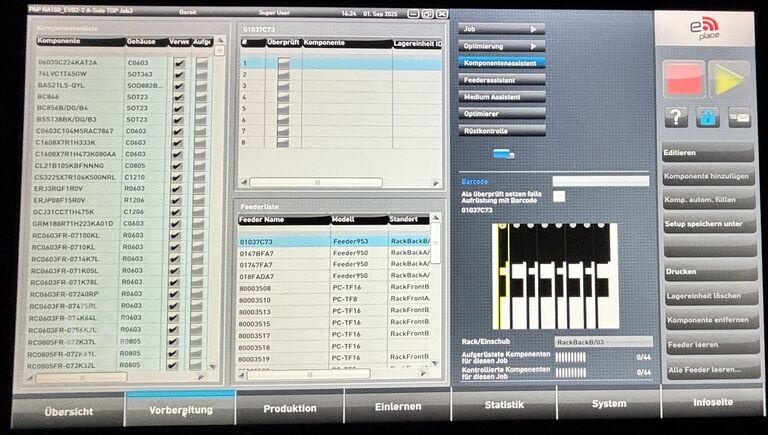Click the restore window icon in title bar
Image resolution: width=768 pixels, height=435 pixels.
coord(427,13)
